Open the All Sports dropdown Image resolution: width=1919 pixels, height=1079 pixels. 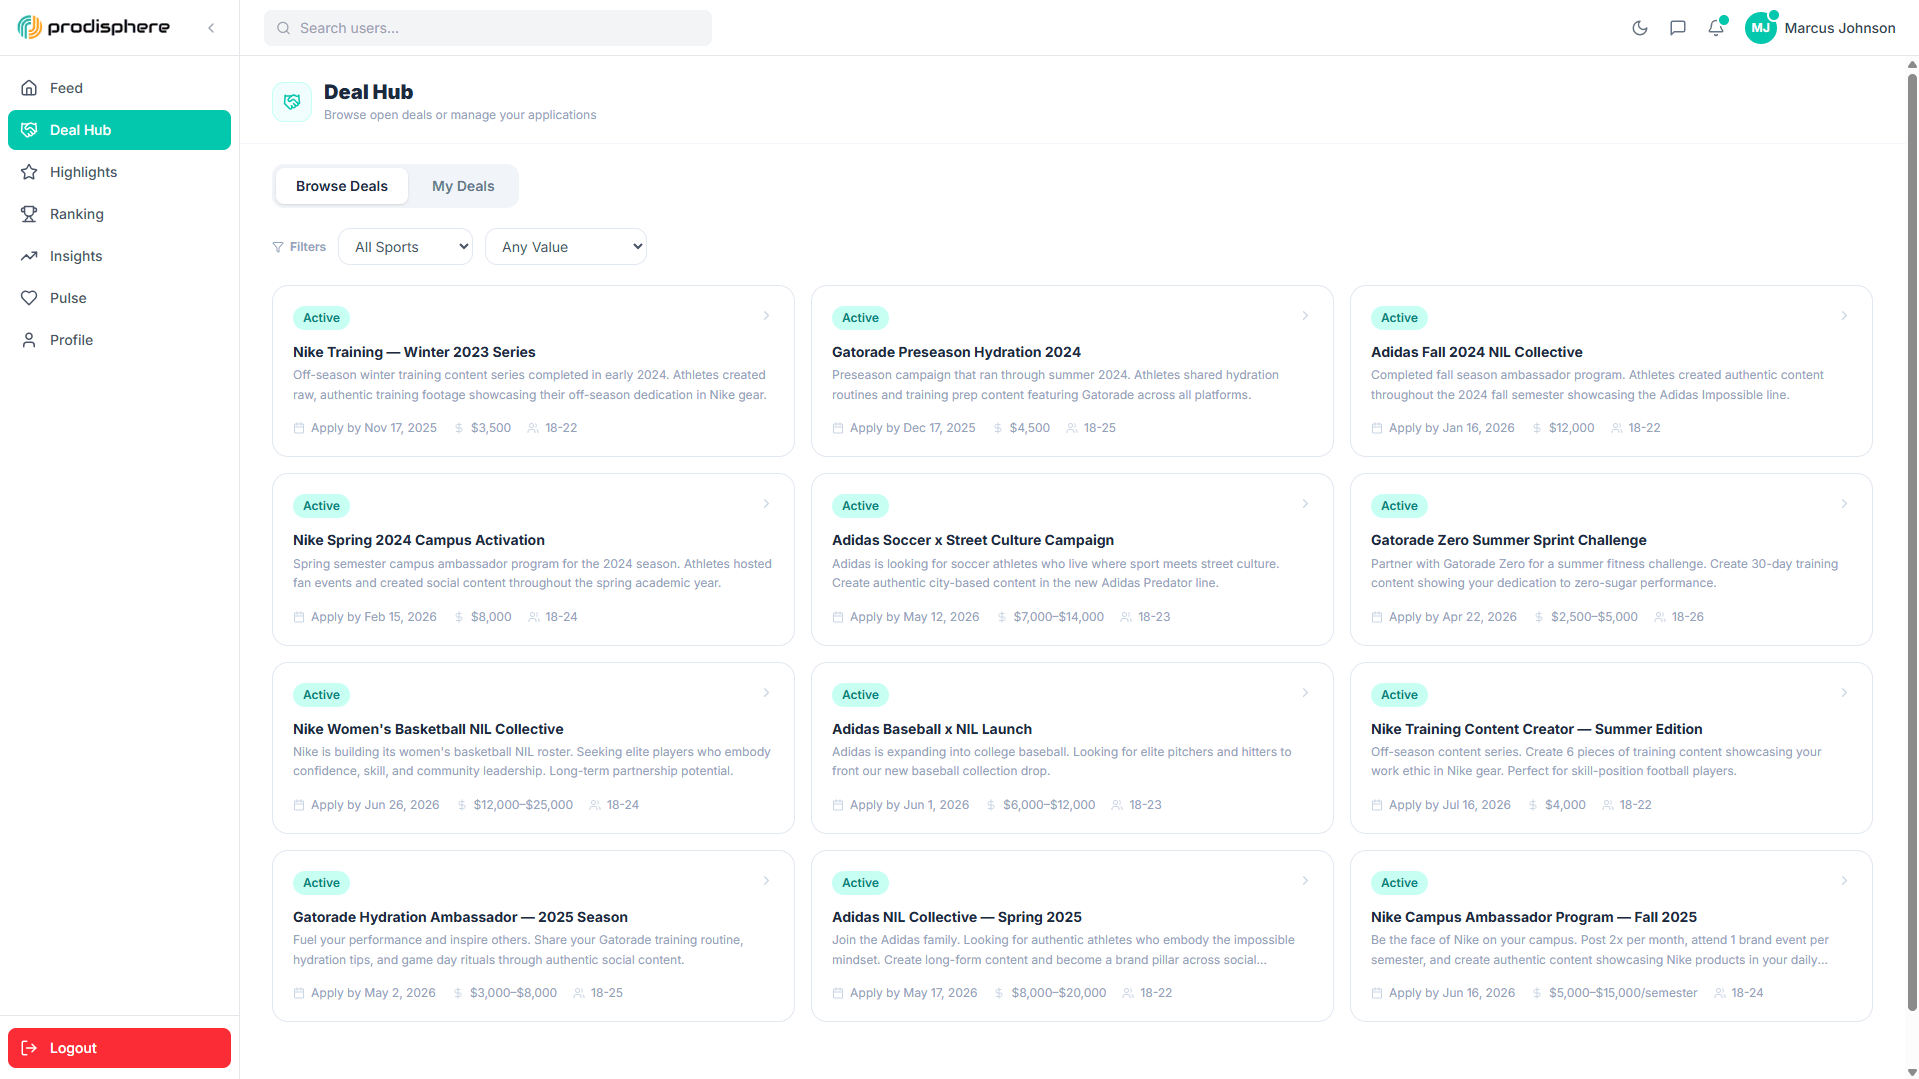click(404, 246)
